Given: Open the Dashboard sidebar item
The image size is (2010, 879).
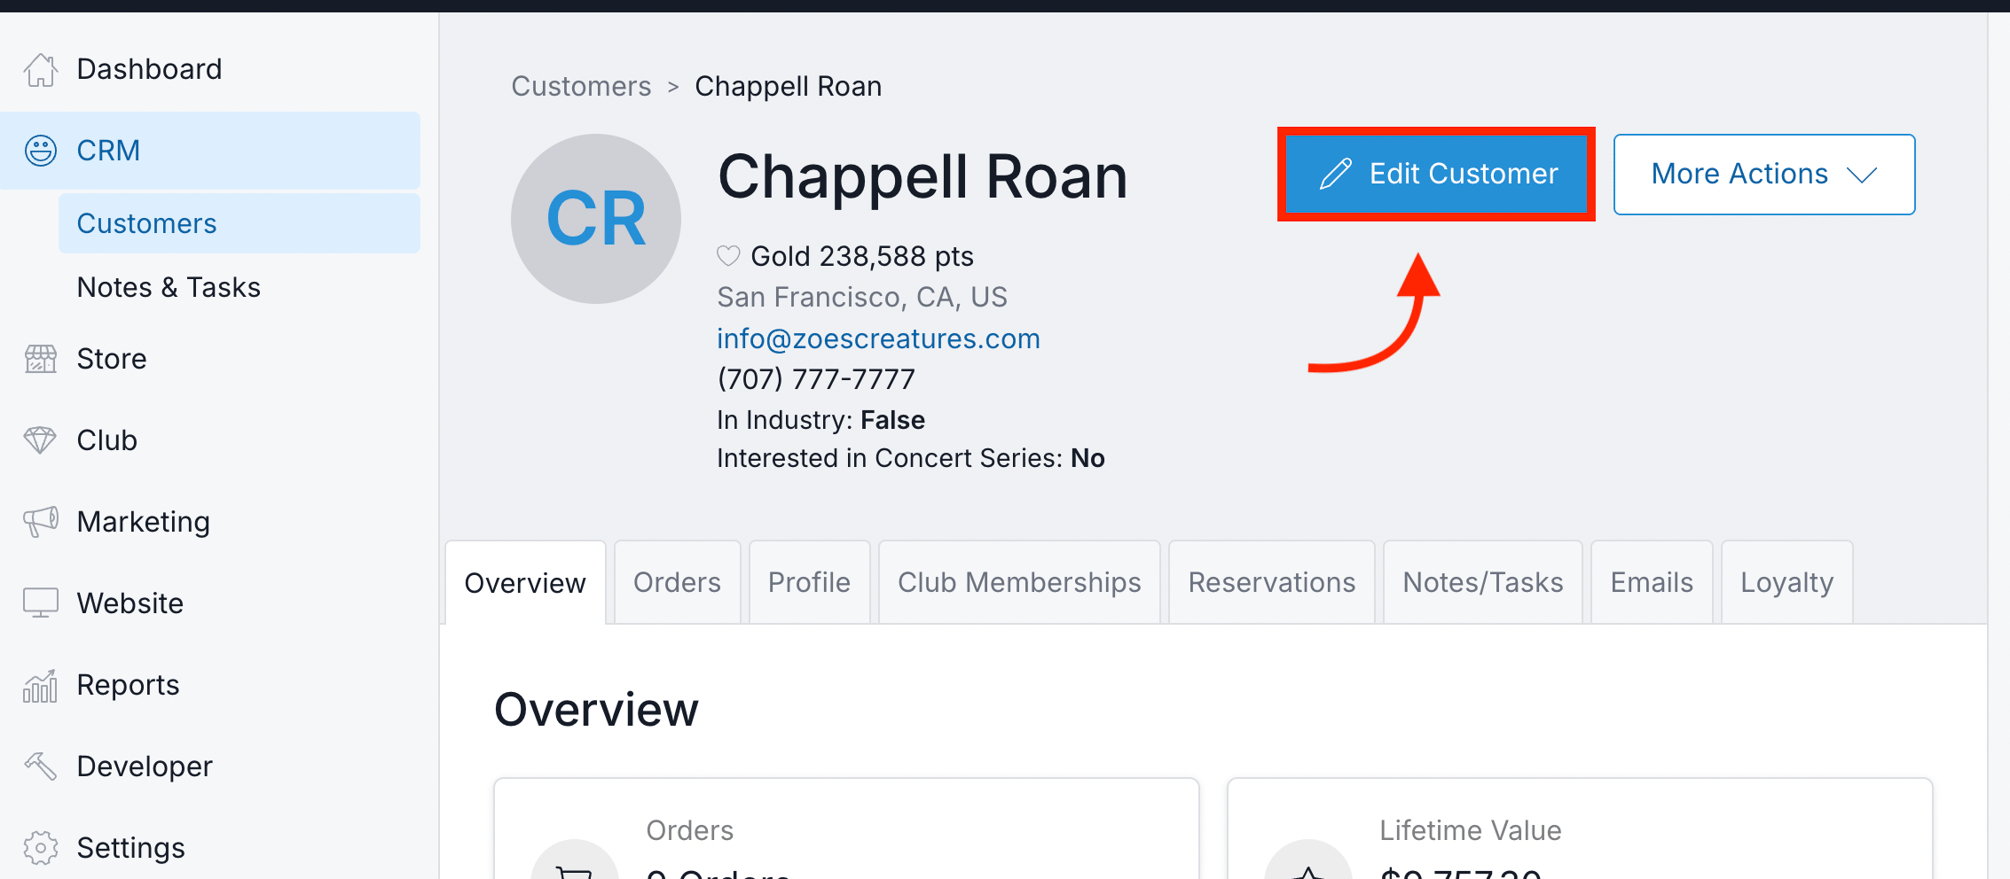Looking at the screenshot, I should (x=210, y=69).
